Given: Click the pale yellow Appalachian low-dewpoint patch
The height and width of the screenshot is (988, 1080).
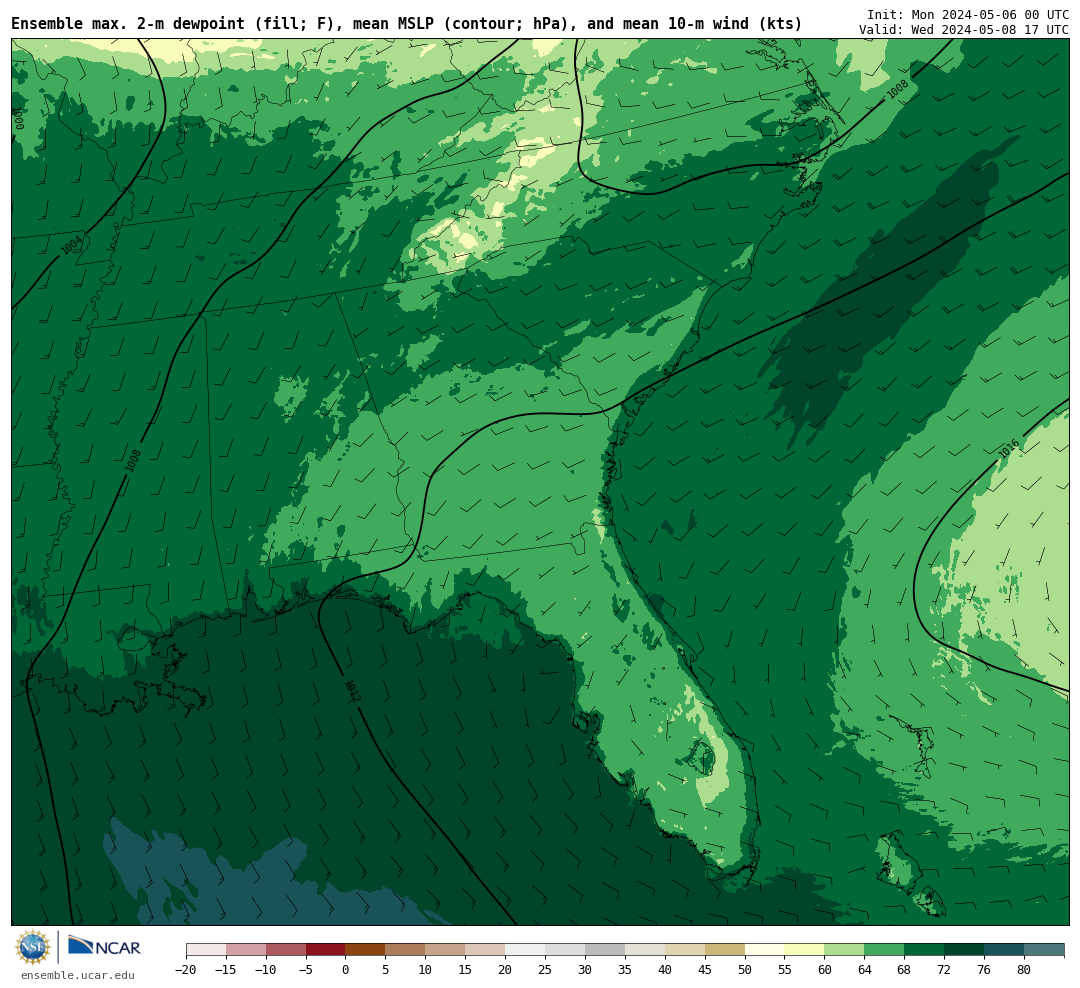Looking at the screenshot, I should click(x=458, y=238).
